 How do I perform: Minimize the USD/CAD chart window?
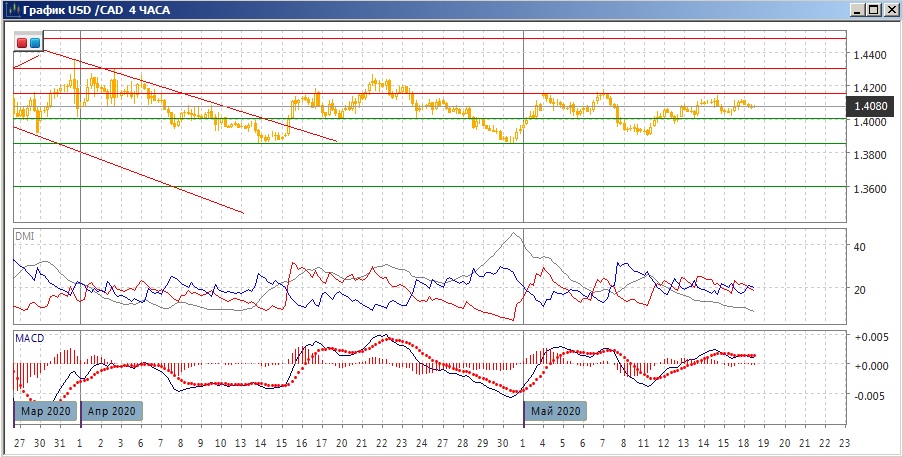(858, 10)
